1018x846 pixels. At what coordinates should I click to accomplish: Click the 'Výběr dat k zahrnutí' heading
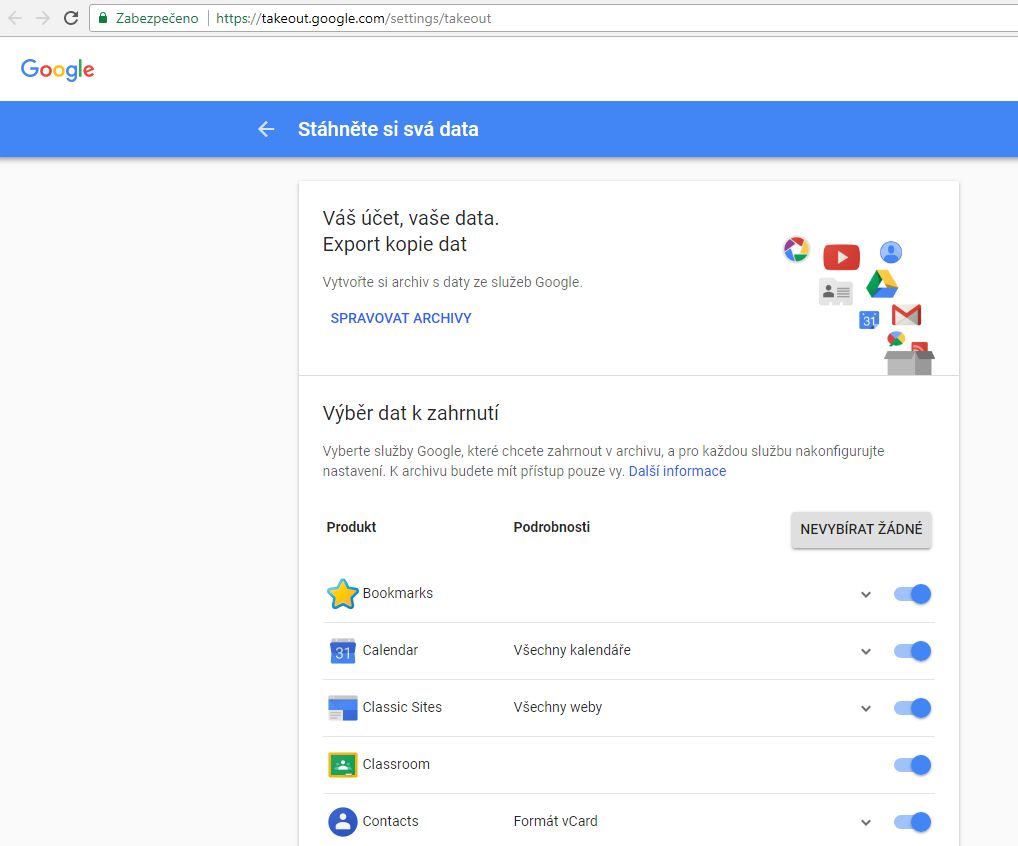pyautogui.click(x=410, y=414)
